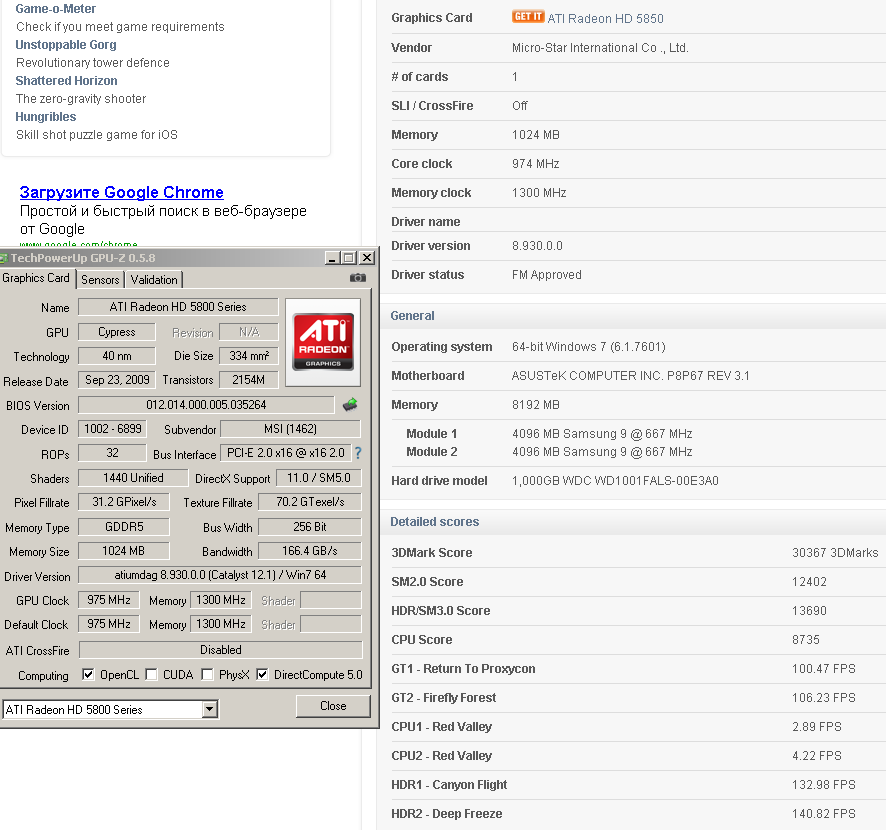Click the www.google.com/chrome ad URL
This screenshot has width=886, height=830.
[x=79, y=244]
